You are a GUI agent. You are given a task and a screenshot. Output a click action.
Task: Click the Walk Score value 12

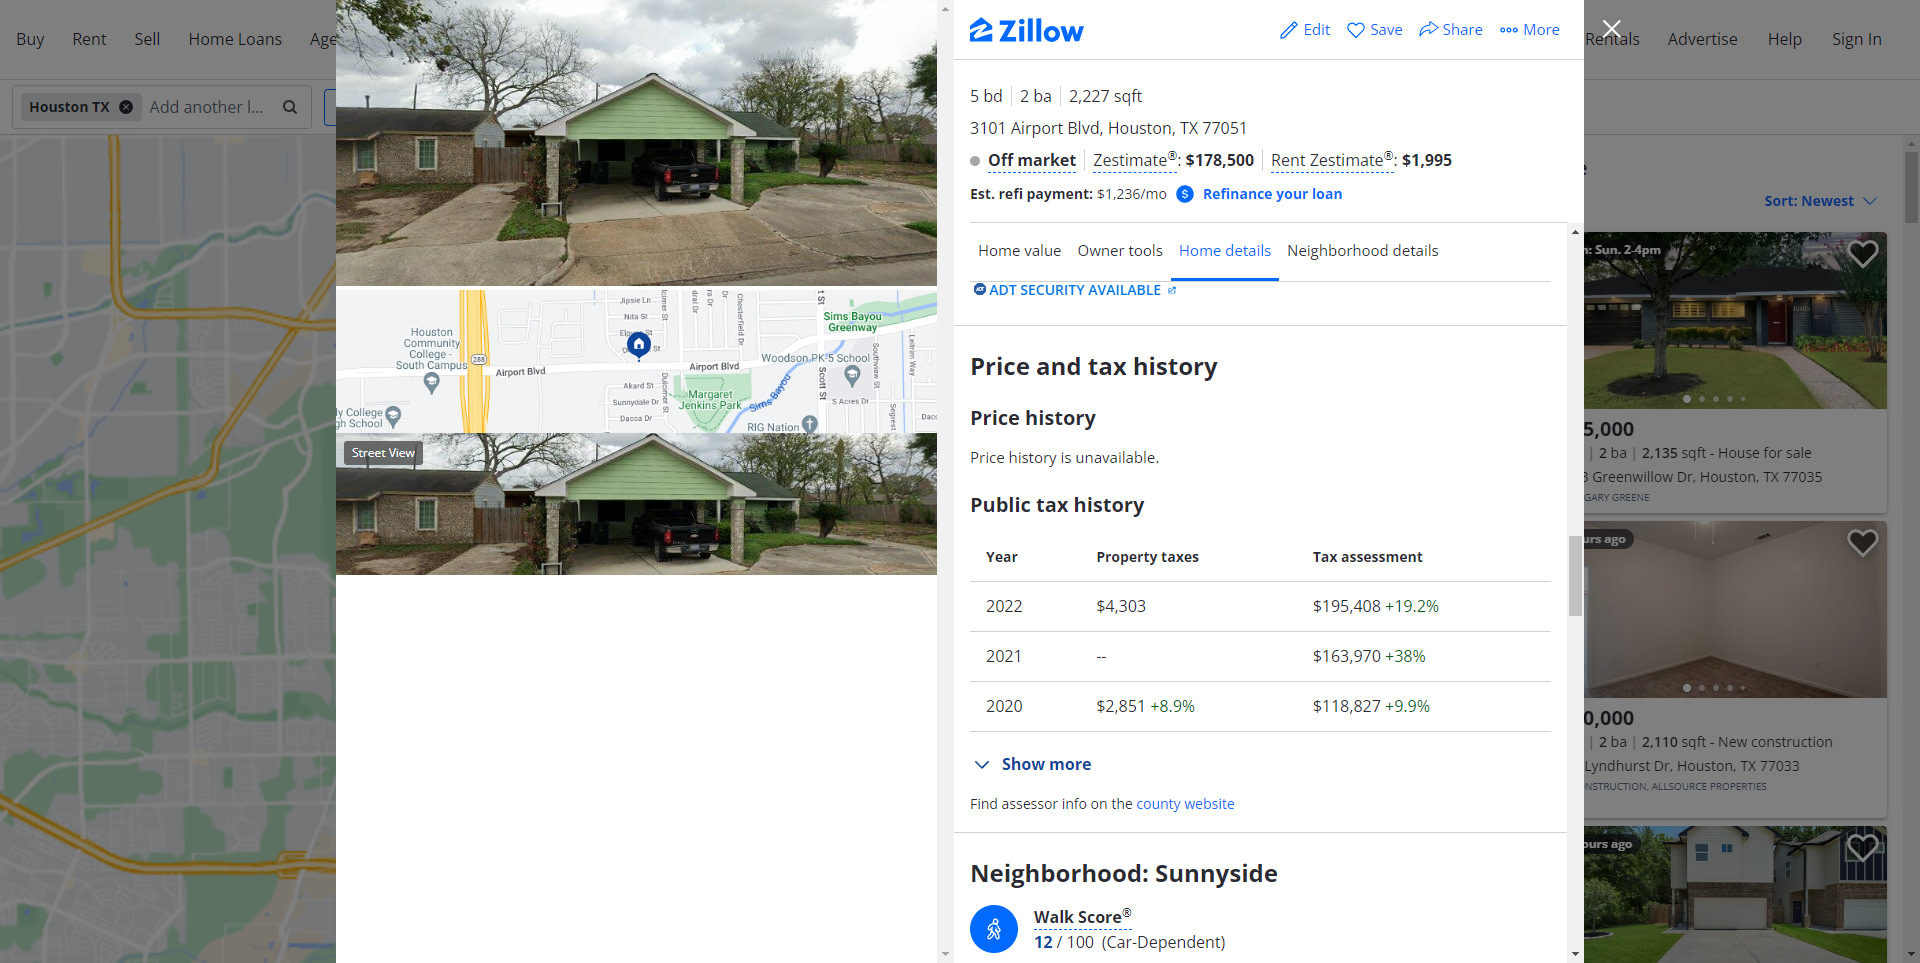(x=1043, y=942)
